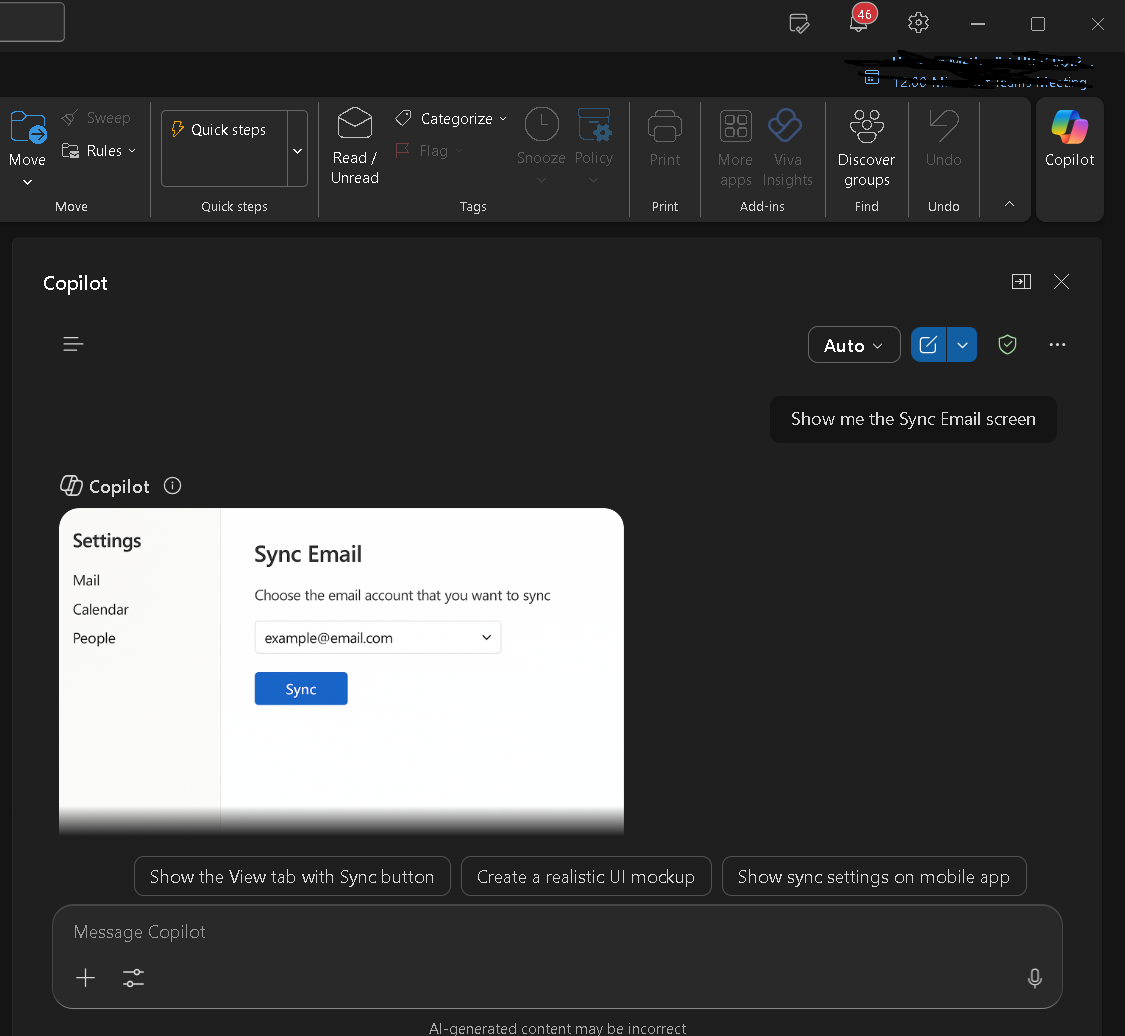Click the microphone icon for voice input

(1035, 978)
